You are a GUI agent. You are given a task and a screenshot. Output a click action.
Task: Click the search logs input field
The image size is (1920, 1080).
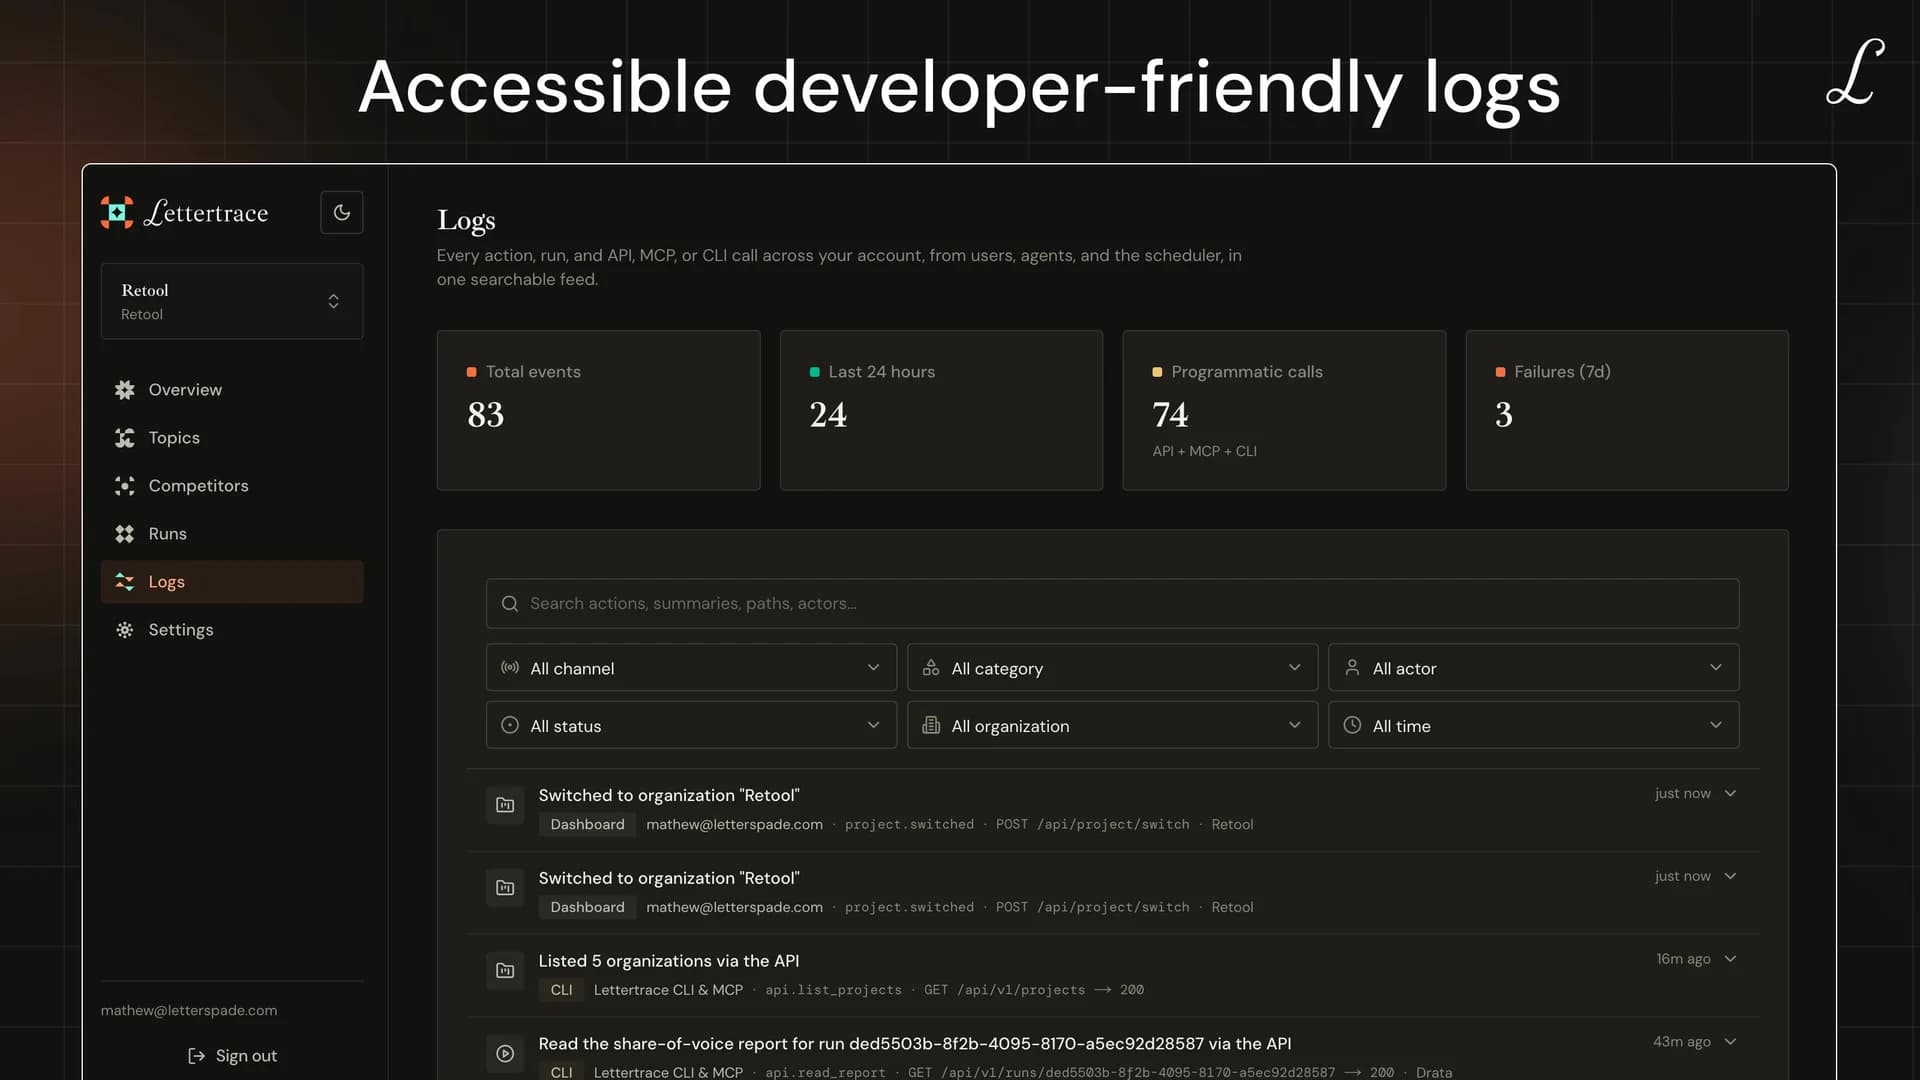pos(1112,604)
